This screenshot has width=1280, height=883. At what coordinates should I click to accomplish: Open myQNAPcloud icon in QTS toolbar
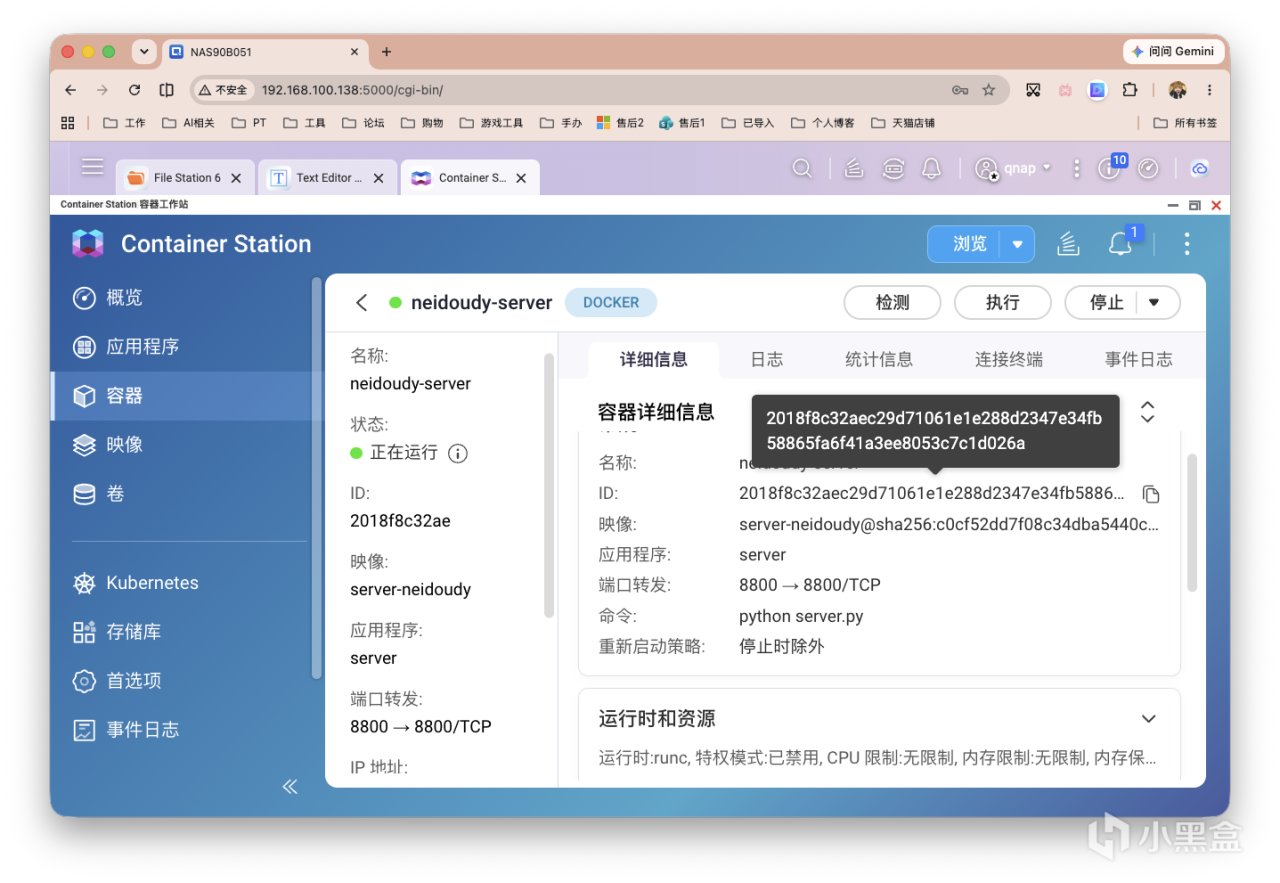1200,169
